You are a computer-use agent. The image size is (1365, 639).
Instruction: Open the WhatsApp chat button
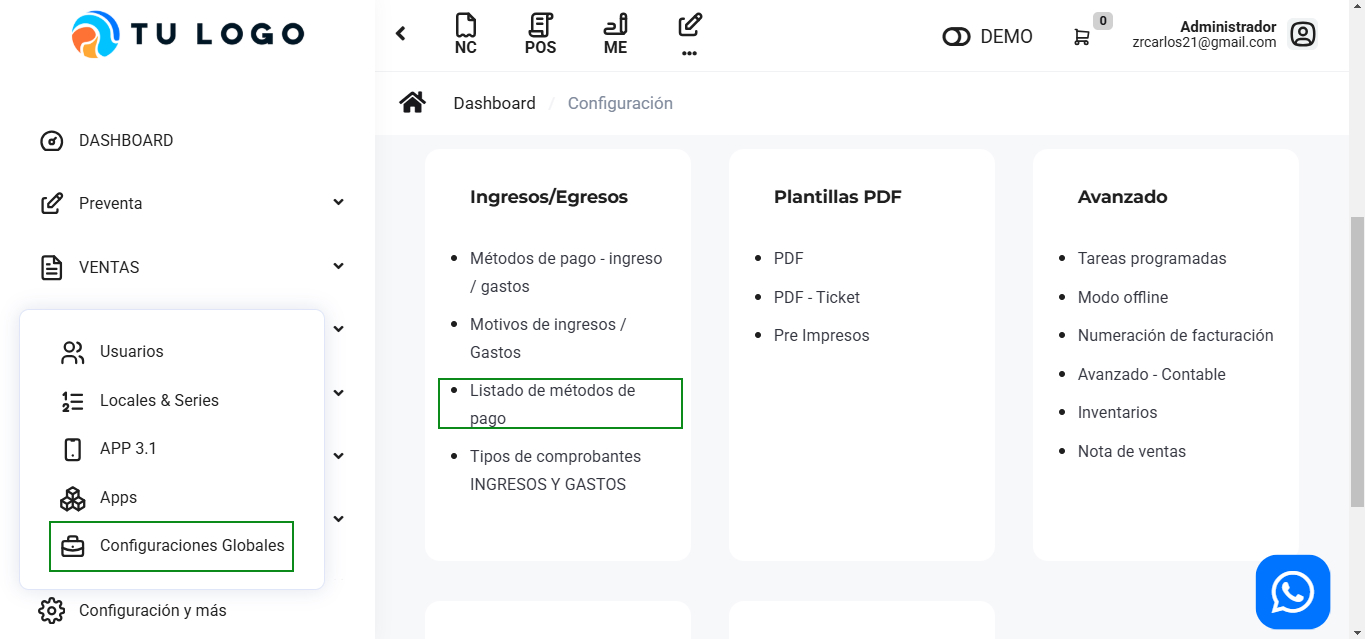[x=1292, y=592]
